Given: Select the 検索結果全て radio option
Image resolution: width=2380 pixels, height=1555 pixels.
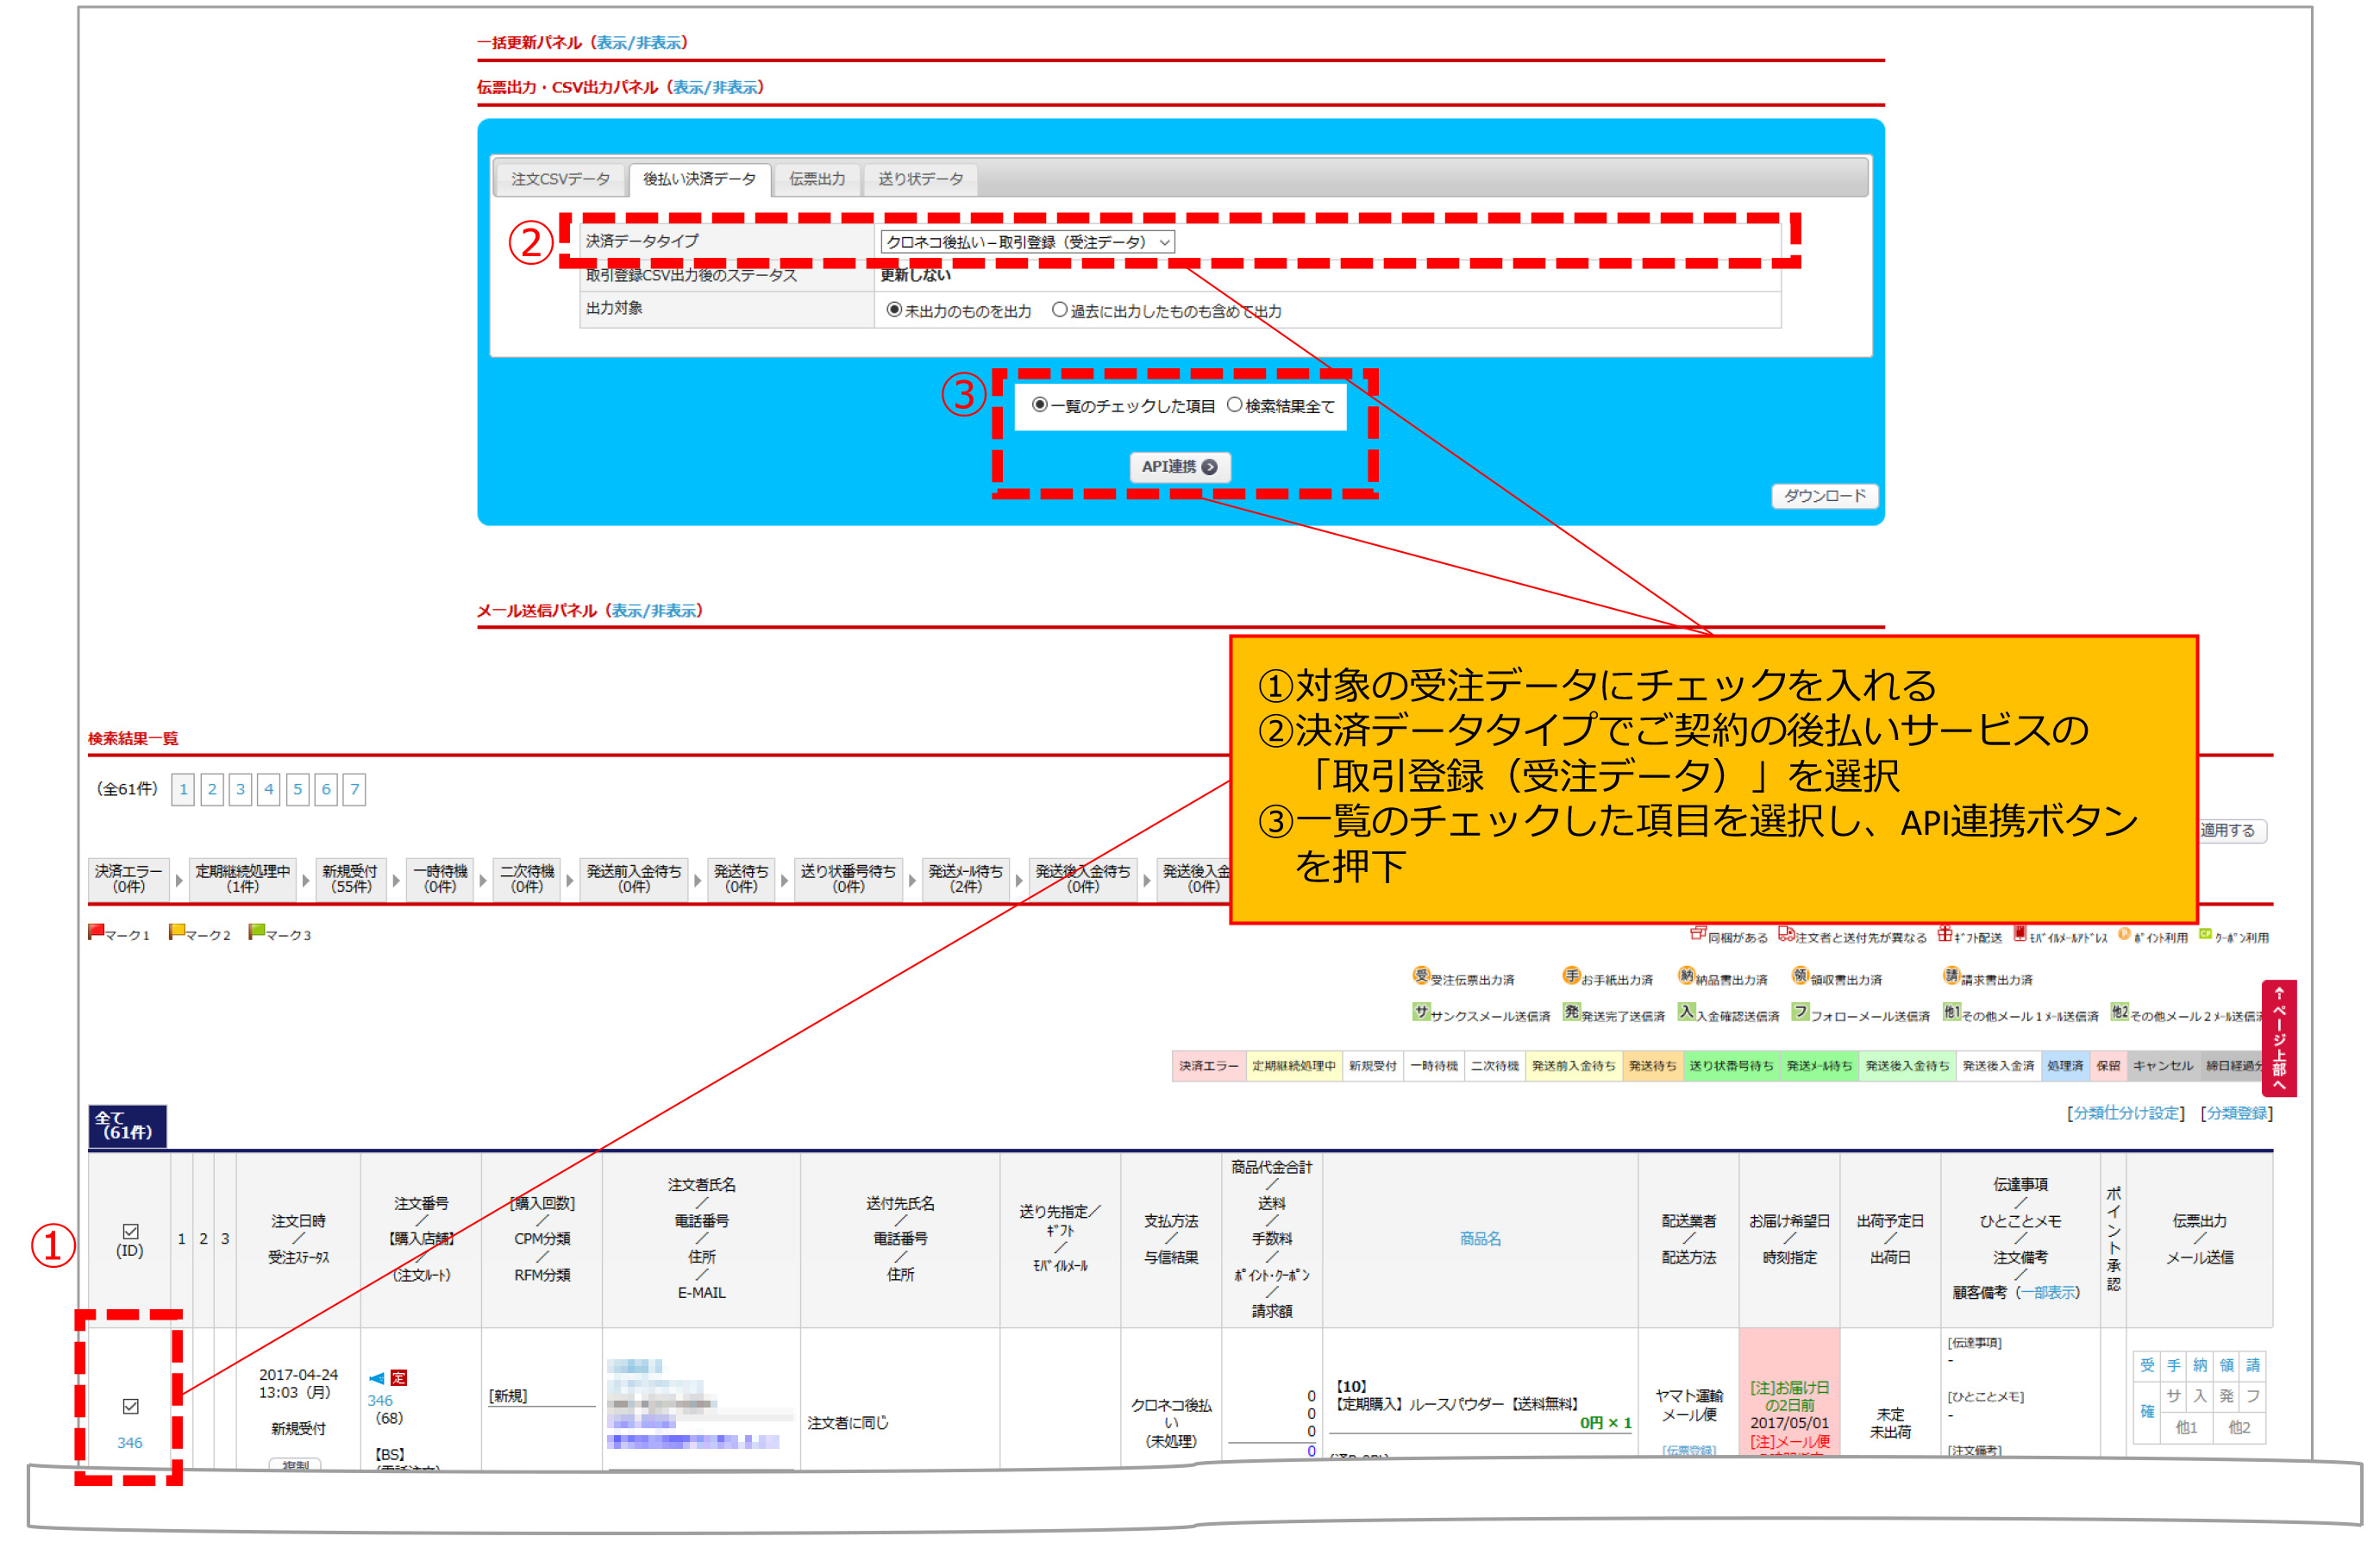Looking at the screenshot, I should point(1235,405).
